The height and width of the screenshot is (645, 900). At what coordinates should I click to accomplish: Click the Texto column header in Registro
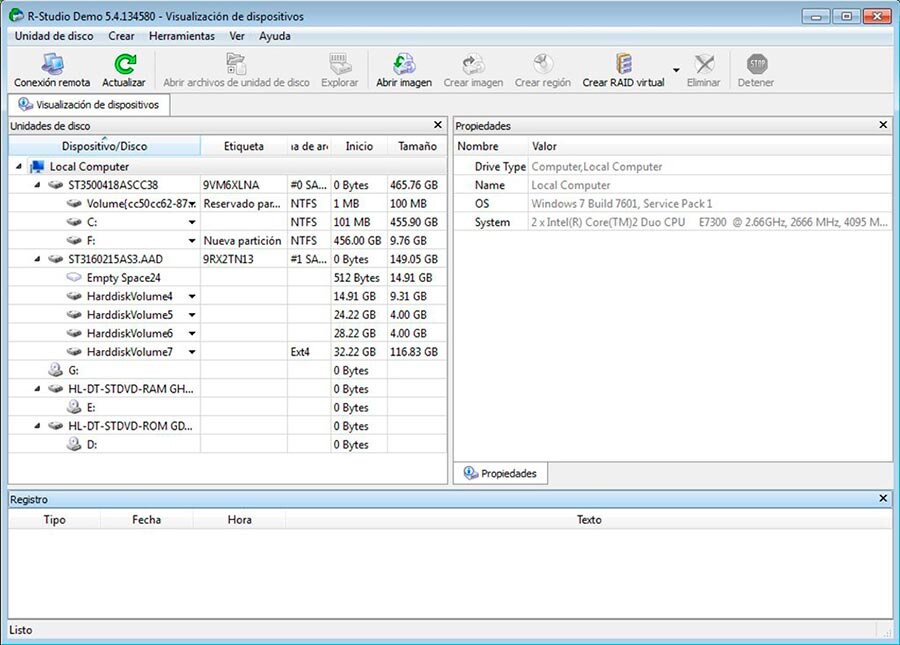(589, 520)
